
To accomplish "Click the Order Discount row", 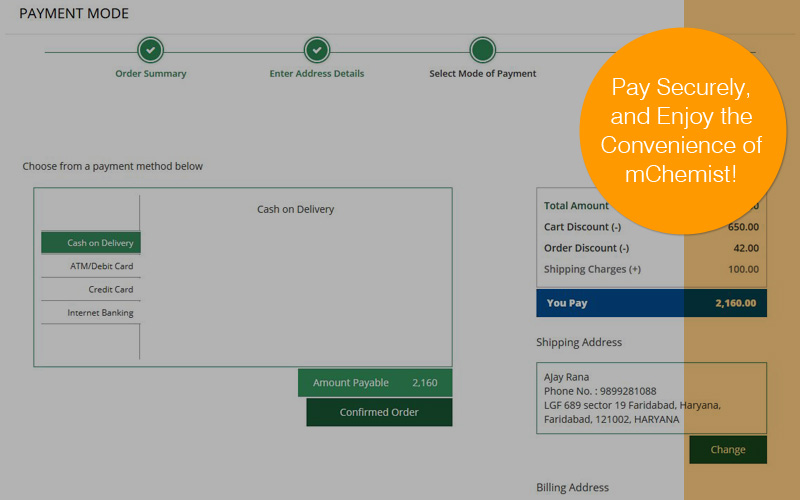I will pyautogui.click(x=651, y=248).
